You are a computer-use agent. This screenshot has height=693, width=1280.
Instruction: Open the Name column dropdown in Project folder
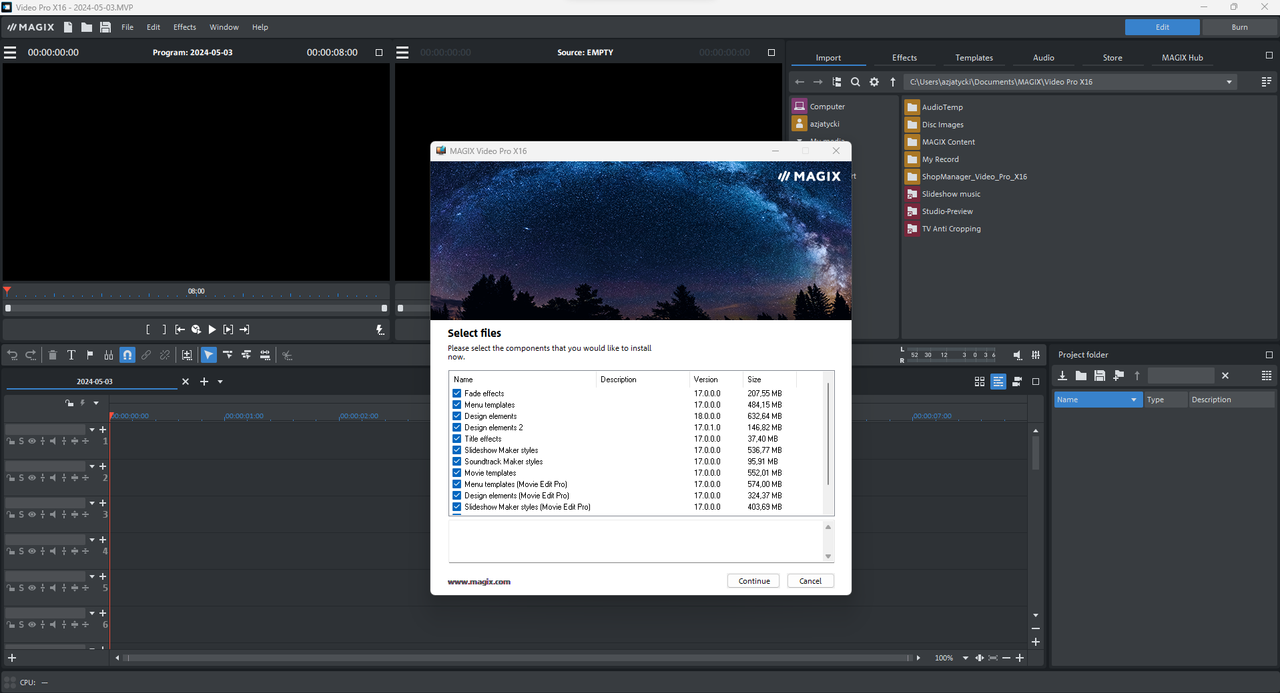point(1134,399)
